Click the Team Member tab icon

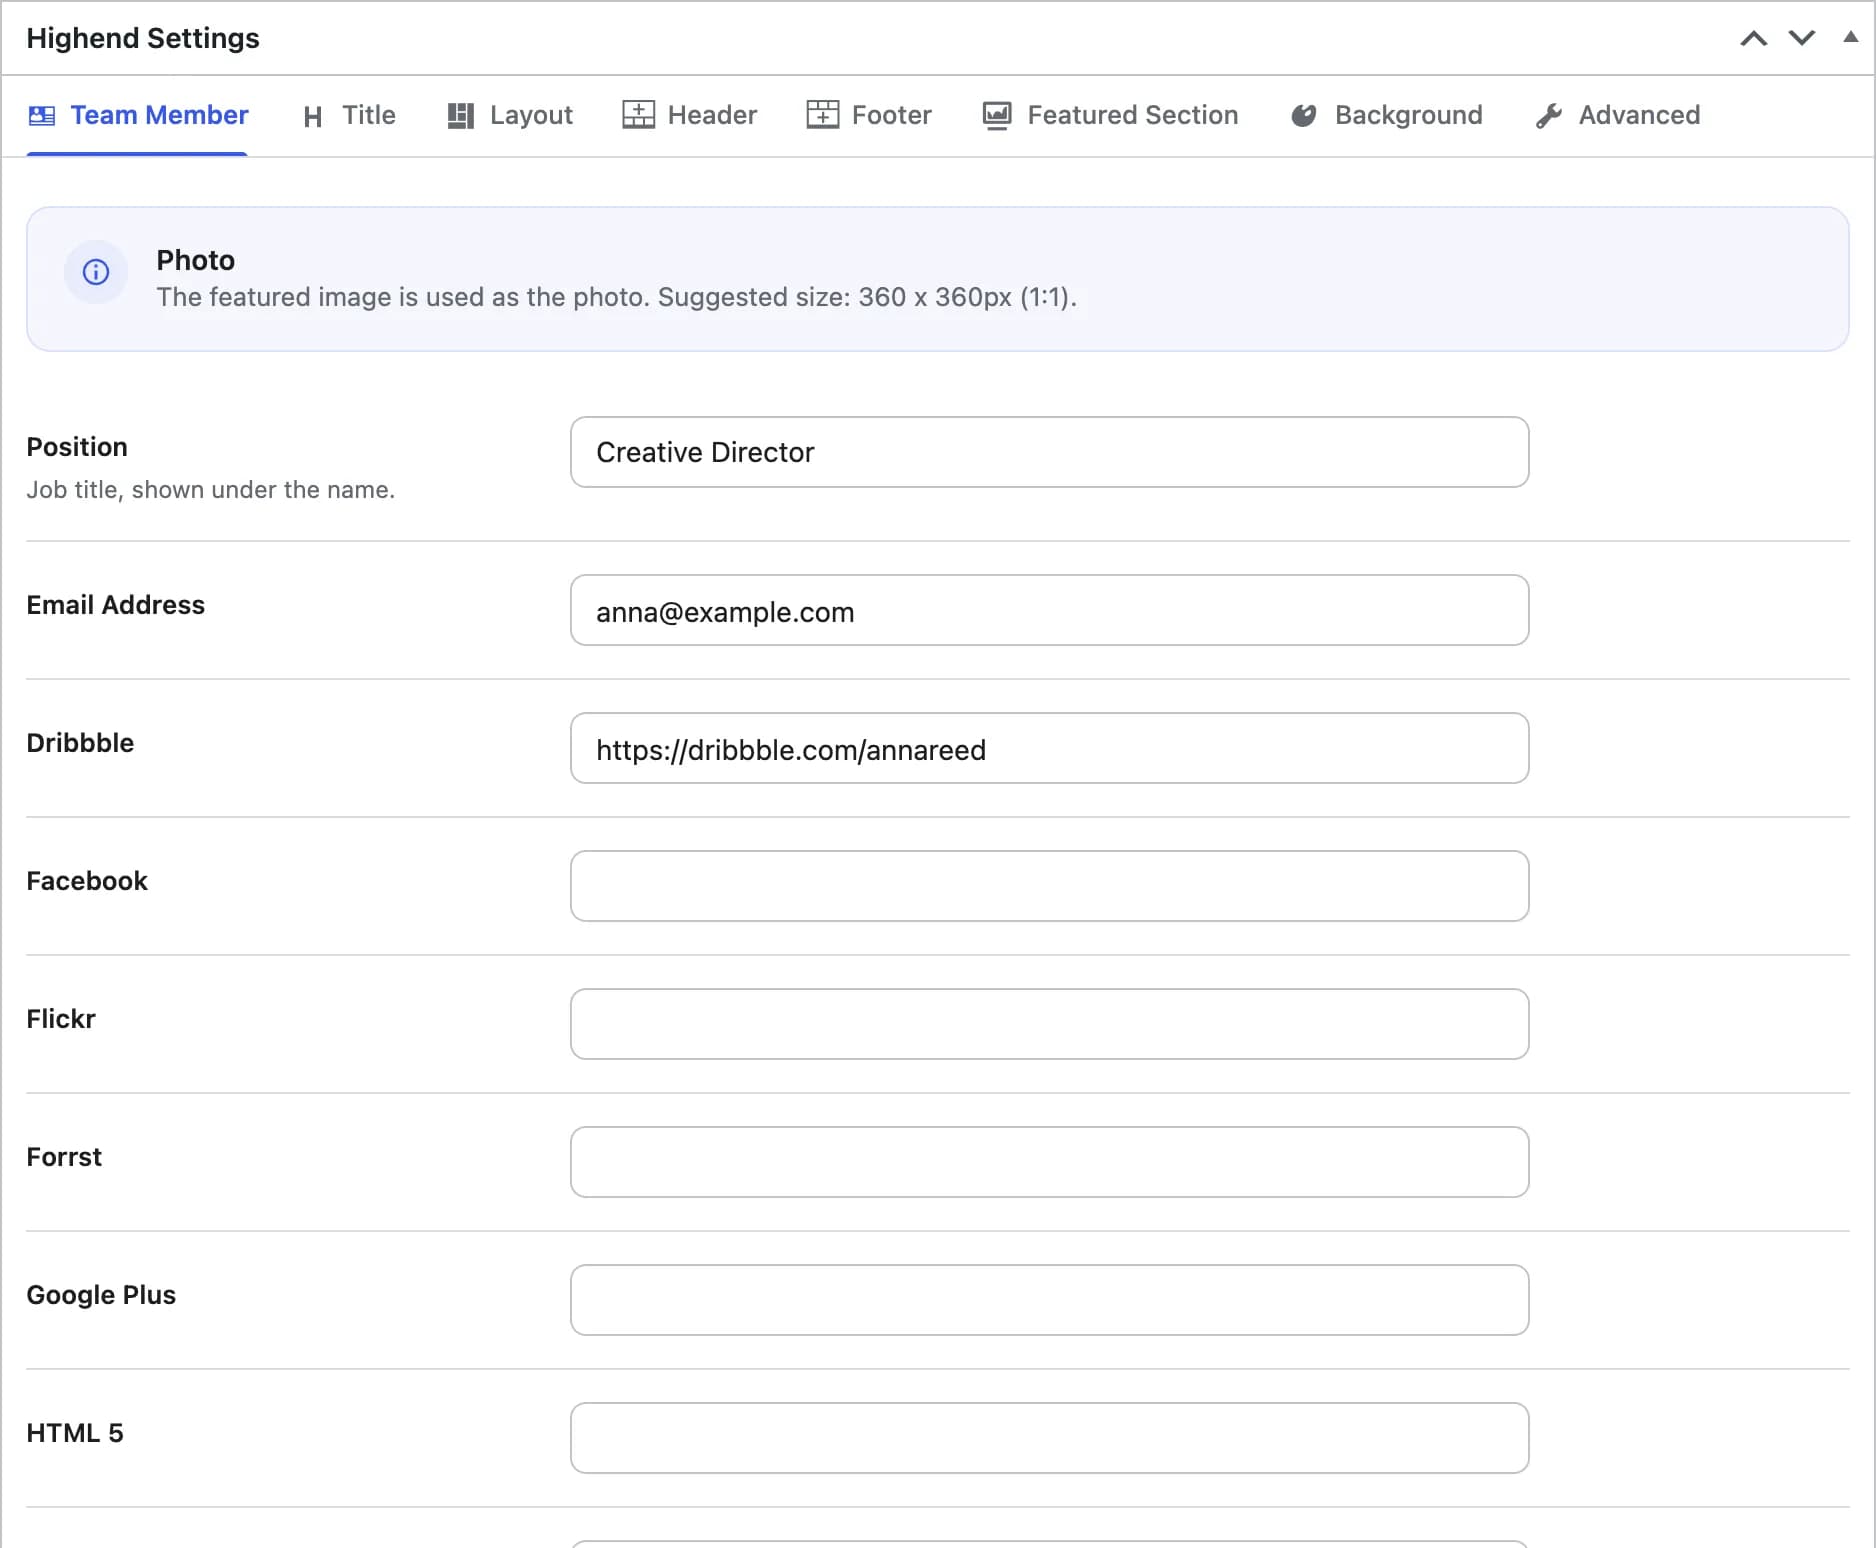[x=42, y=116]
